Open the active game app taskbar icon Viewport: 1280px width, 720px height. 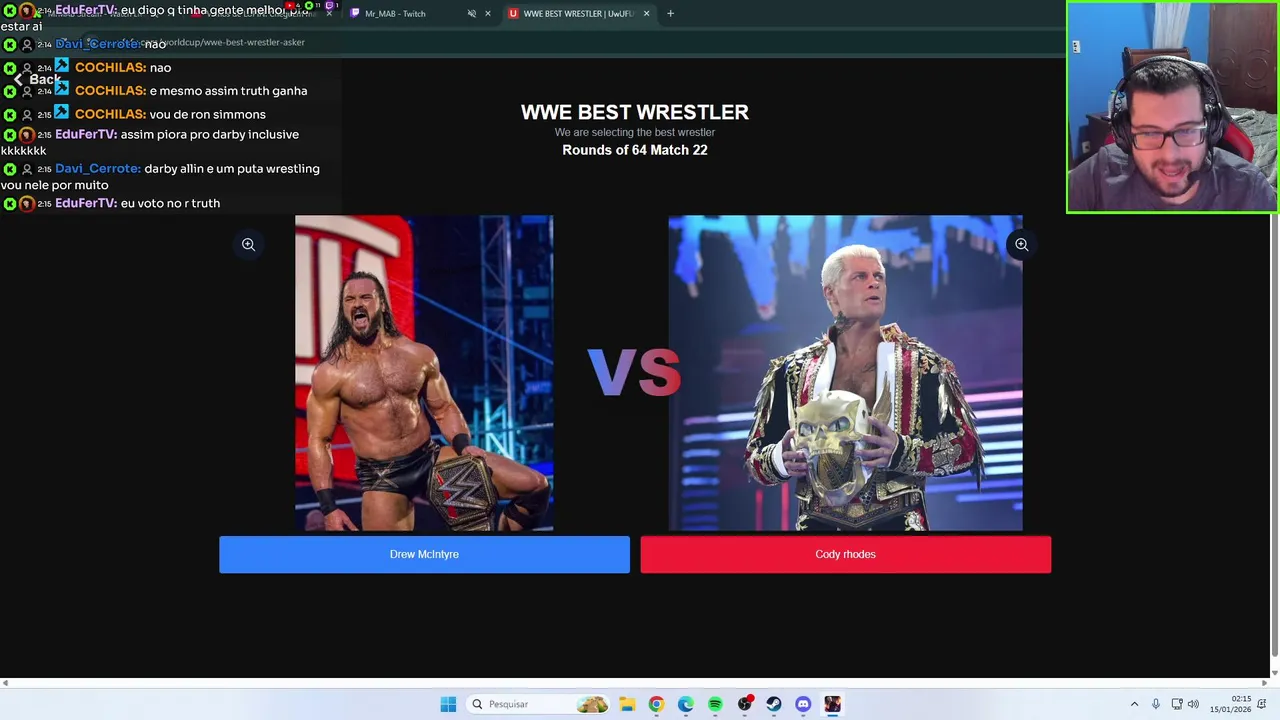[x=832, y=704]
